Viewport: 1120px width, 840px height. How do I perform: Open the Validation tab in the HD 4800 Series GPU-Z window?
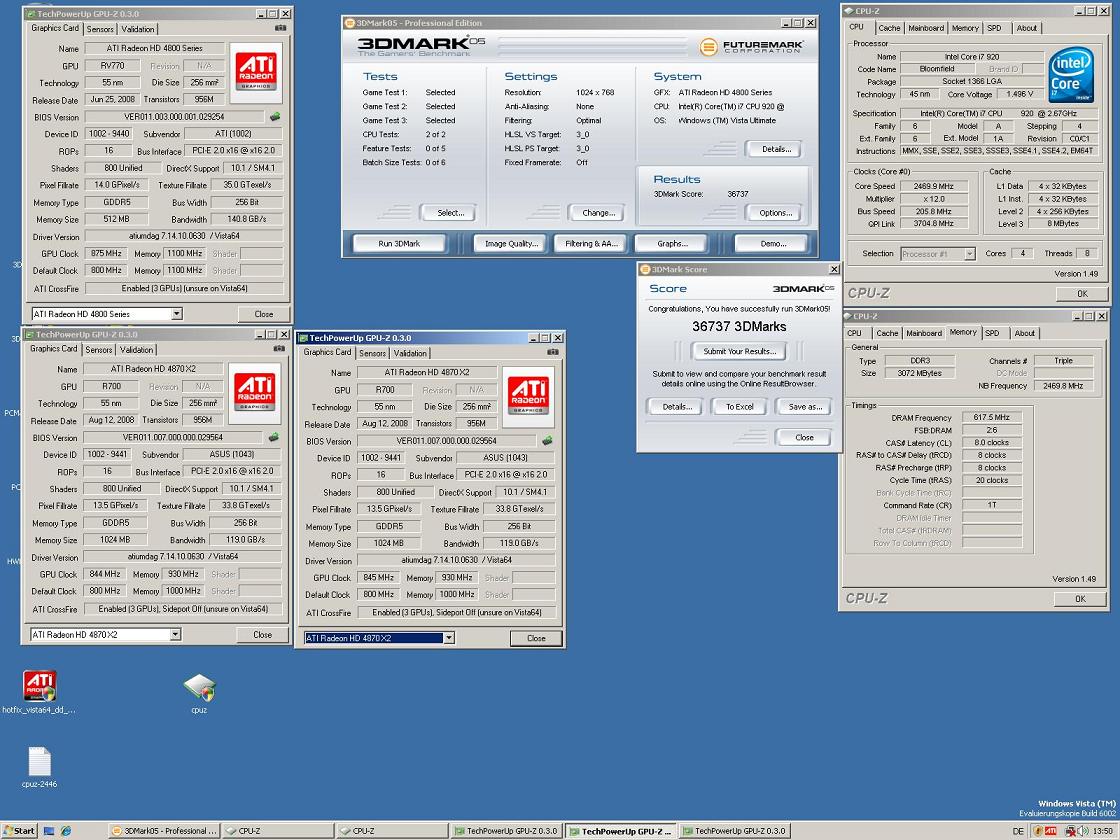click(137, 29)
